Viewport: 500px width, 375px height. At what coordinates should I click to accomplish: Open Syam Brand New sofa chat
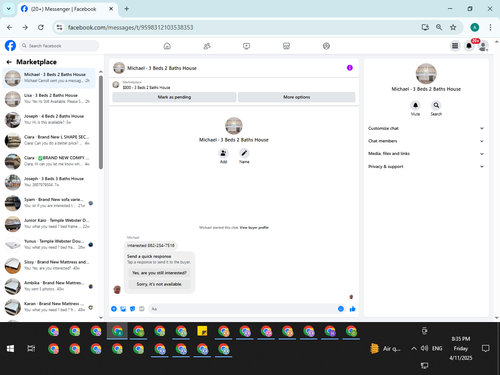click(49, 203)
